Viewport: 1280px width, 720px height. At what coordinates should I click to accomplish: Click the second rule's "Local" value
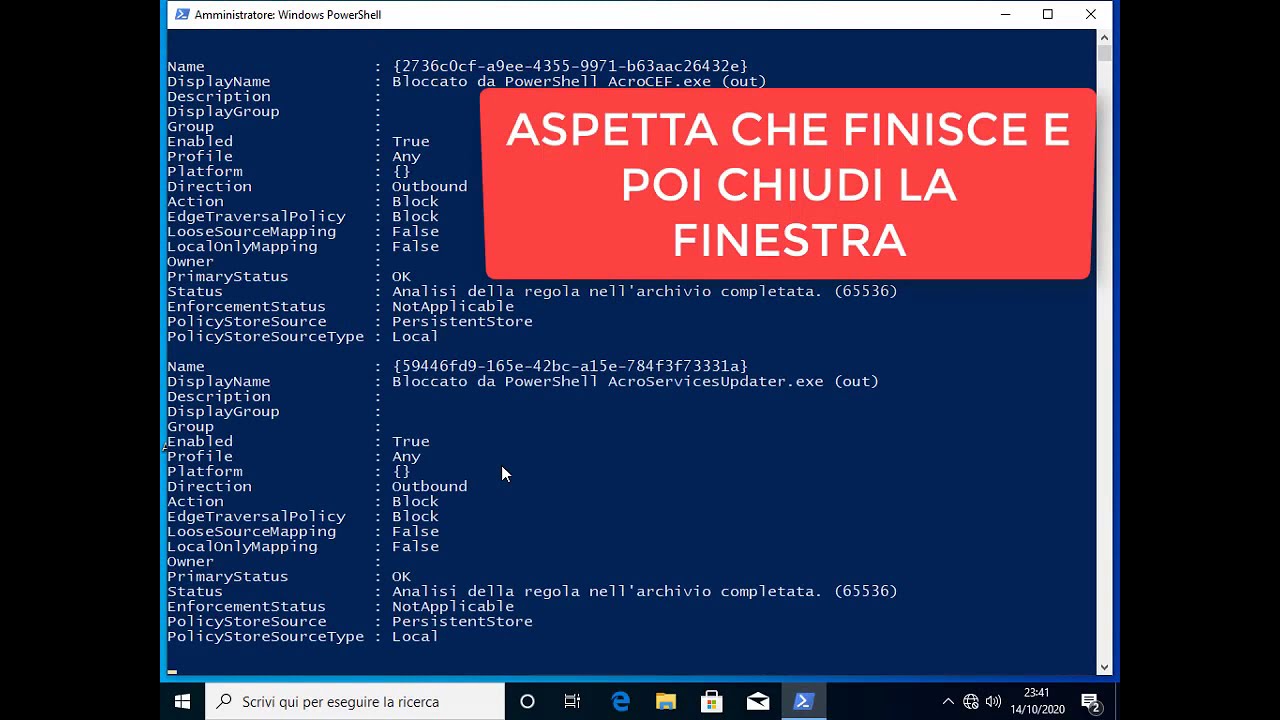click(415, 636)
